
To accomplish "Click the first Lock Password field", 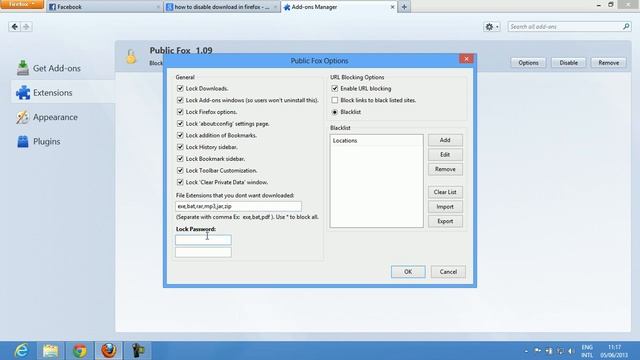I will (203, 240).
